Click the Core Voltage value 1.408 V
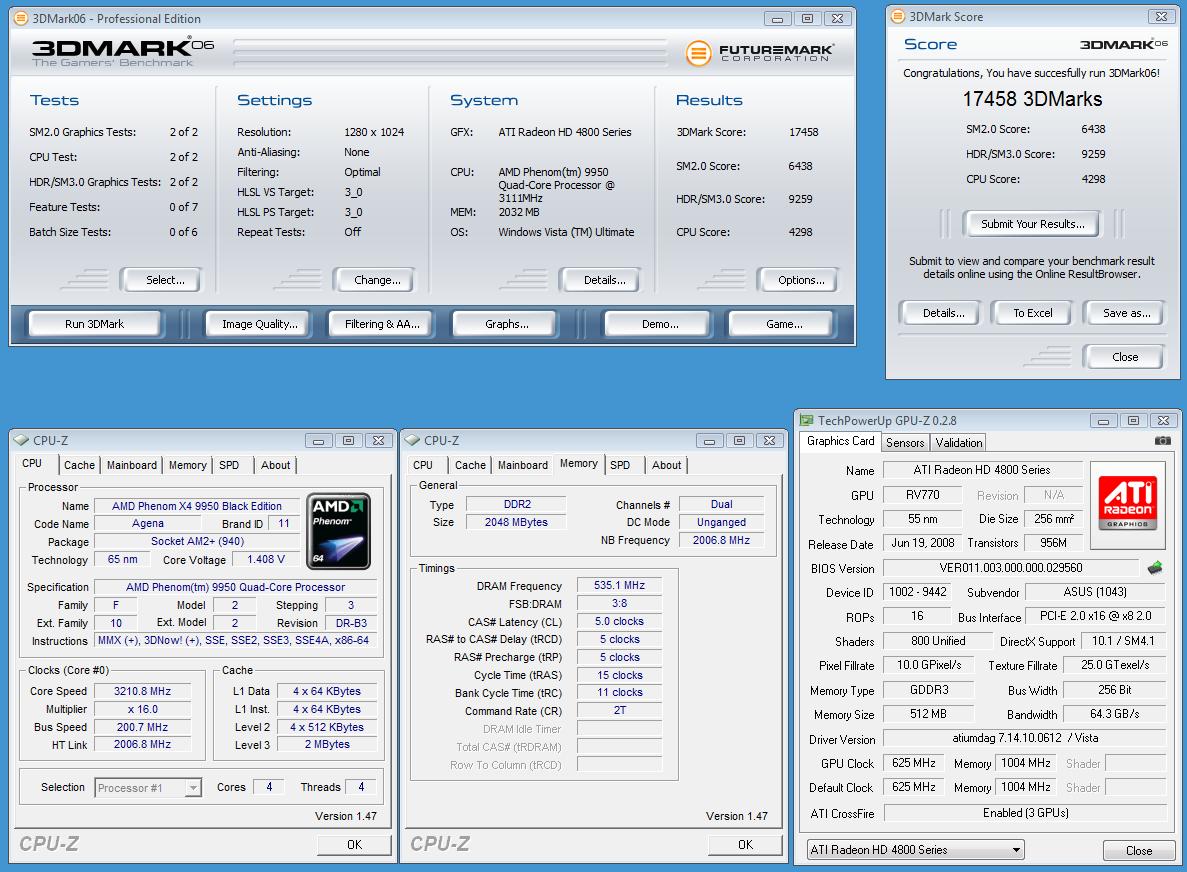Screen dimensions: 1187x872 266,559
